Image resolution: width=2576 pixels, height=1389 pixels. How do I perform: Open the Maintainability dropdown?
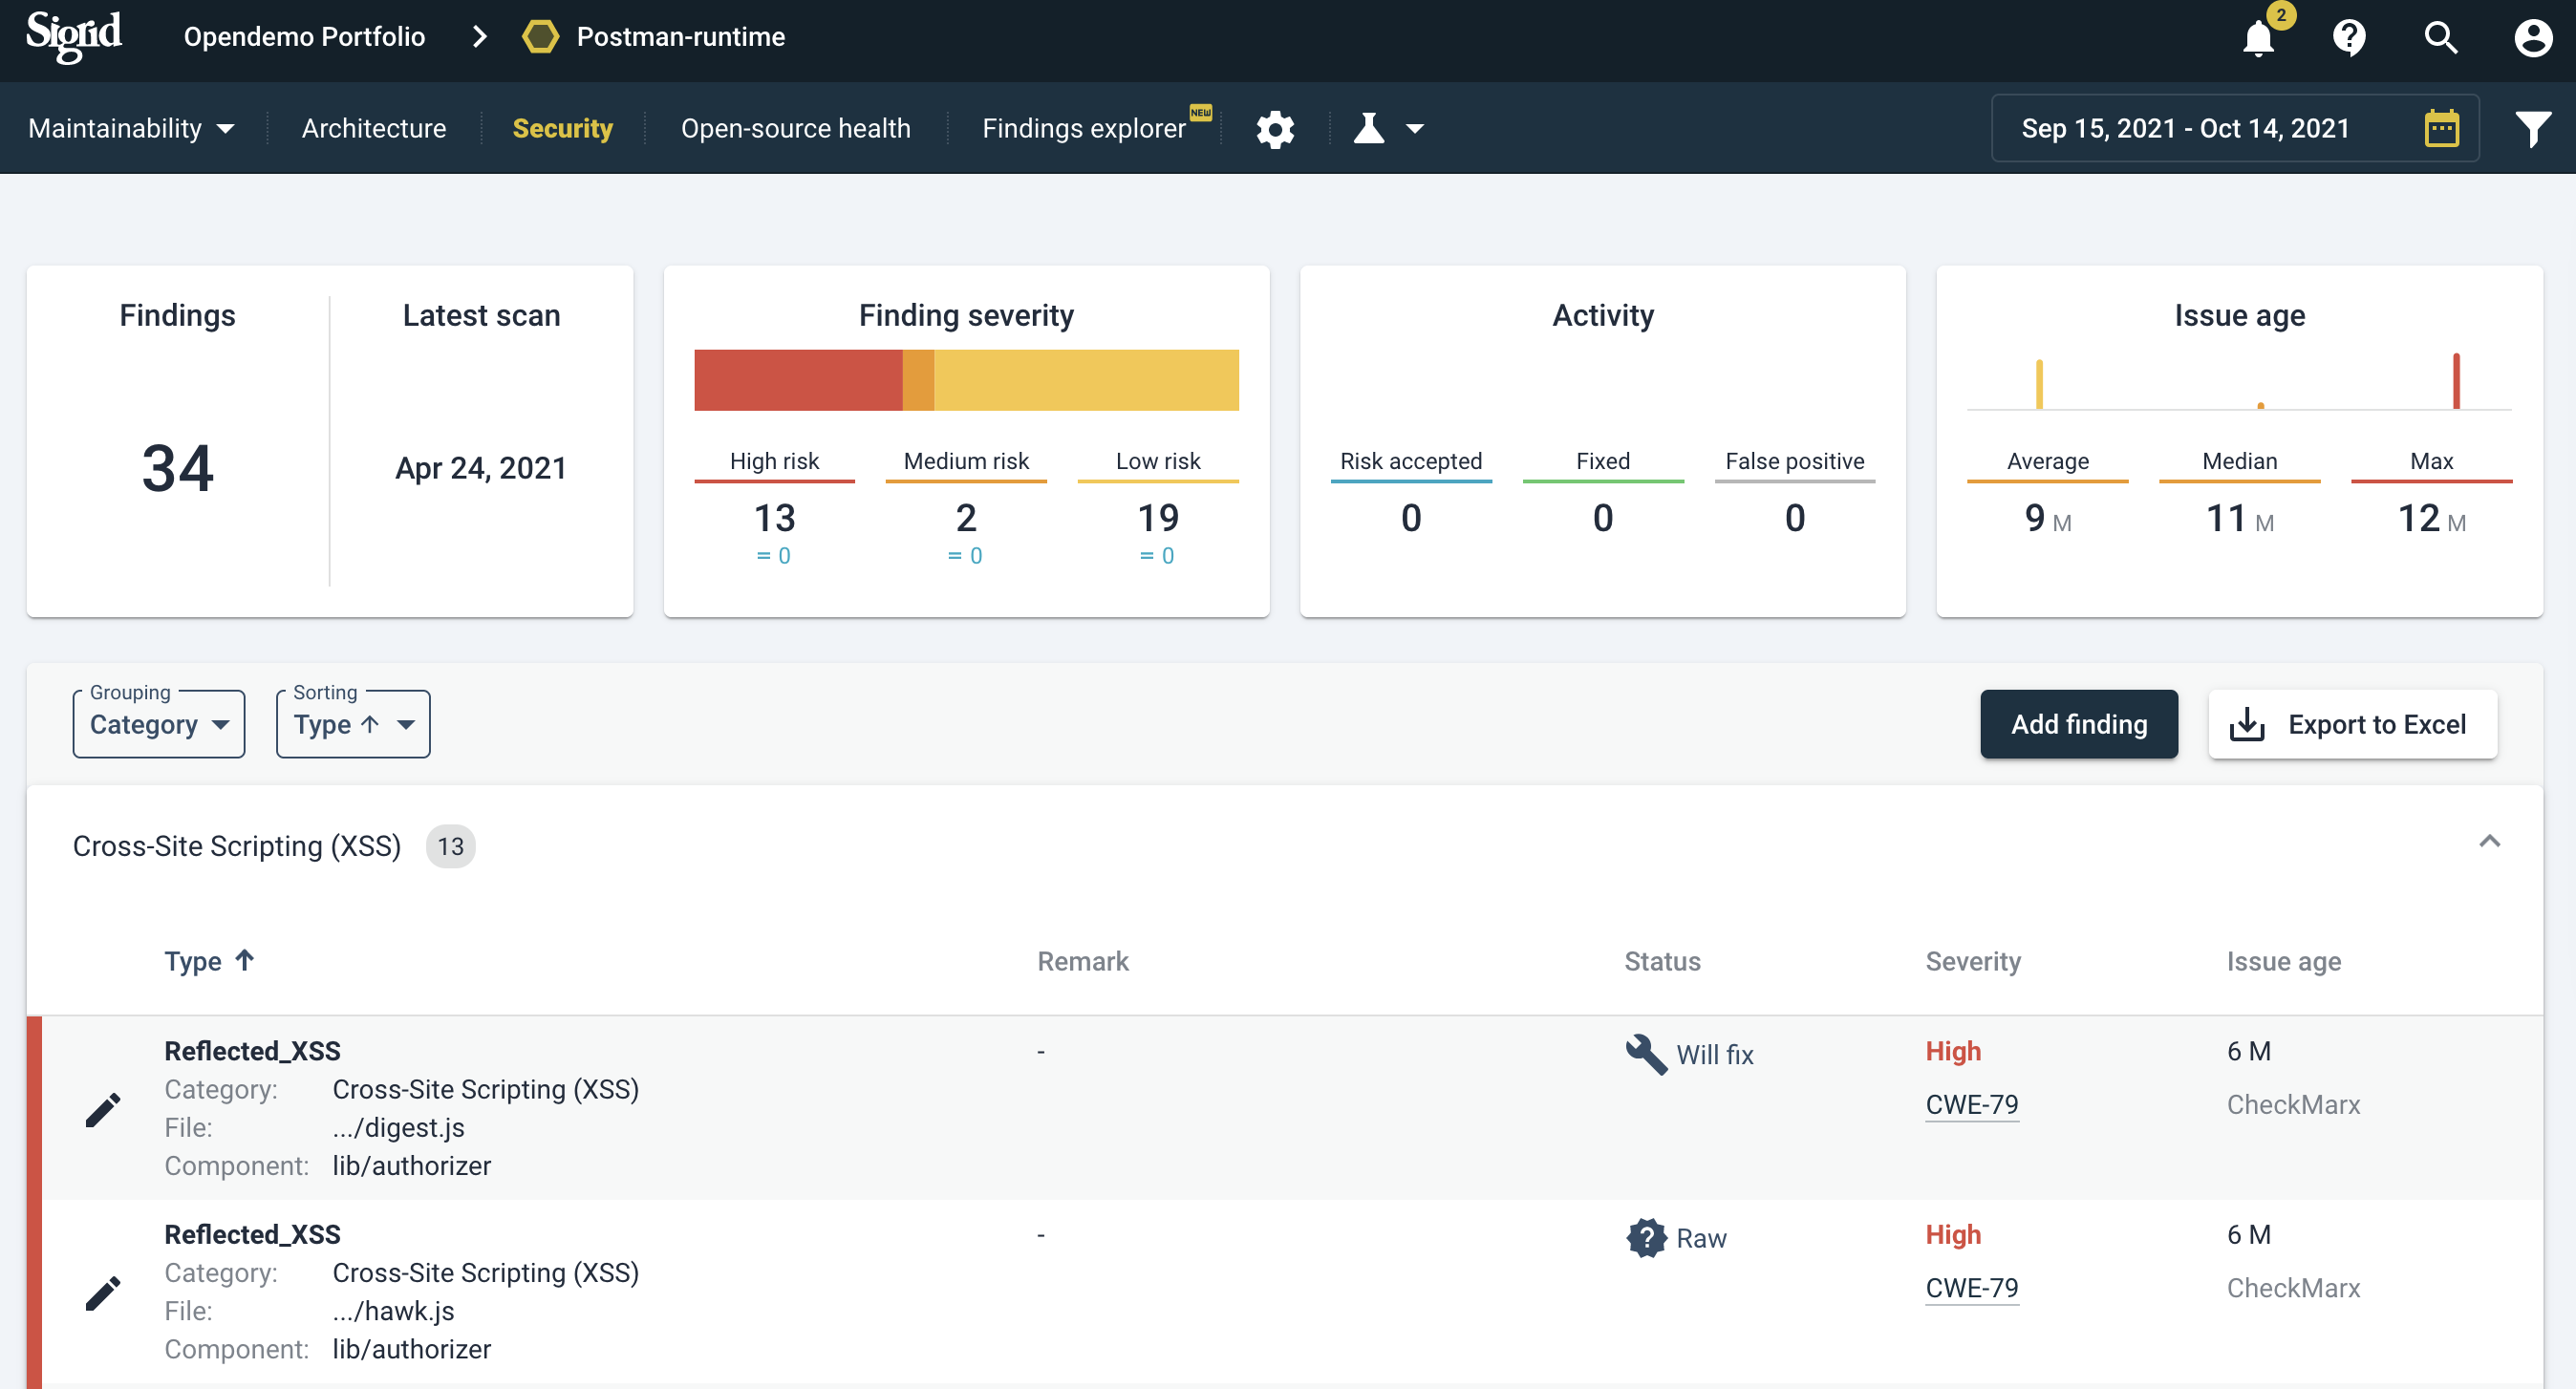(131, 128)
